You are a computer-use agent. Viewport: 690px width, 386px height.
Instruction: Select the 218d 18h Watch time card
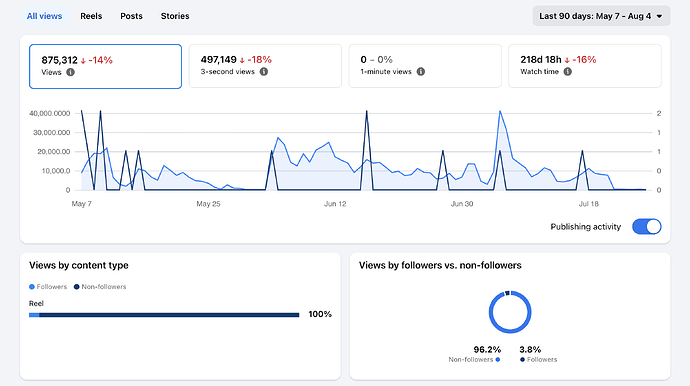coord(585,66)
